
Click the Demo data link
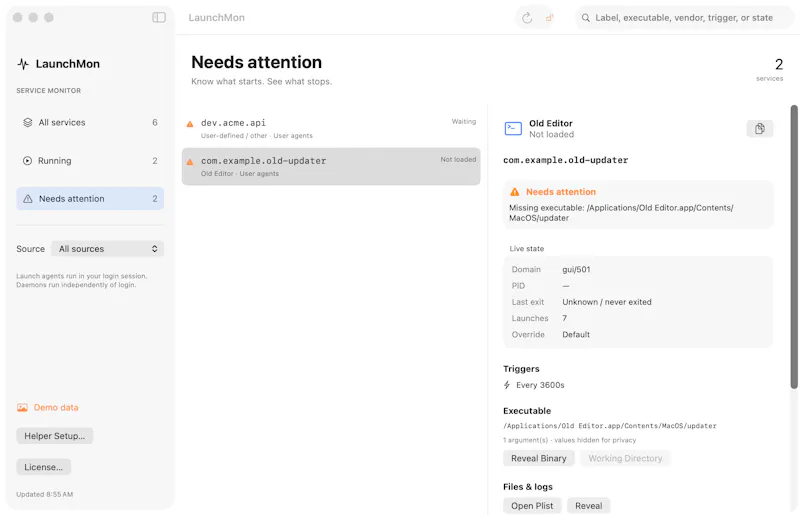(x=56, y=407)
